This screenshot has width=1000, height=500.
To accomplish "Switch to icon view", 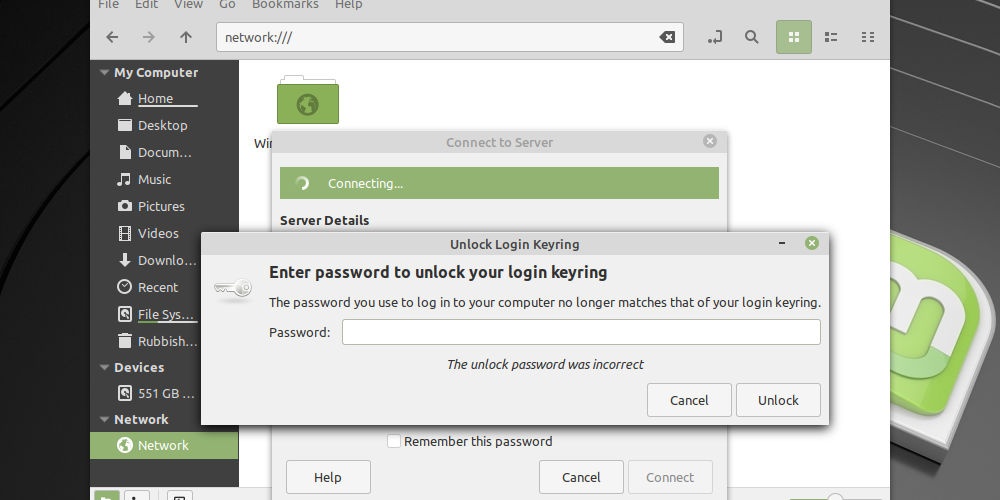I will coord(794,37).
